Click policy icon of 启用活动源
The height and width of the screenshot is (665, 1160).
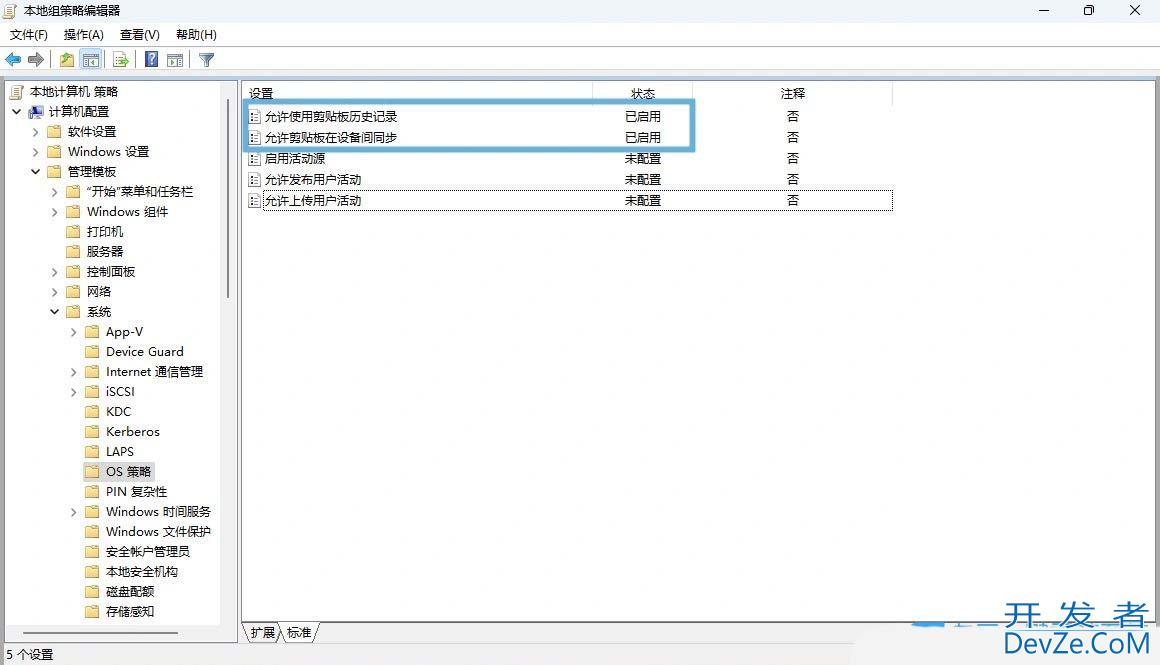pyautogui.click(x=254, y=158)
